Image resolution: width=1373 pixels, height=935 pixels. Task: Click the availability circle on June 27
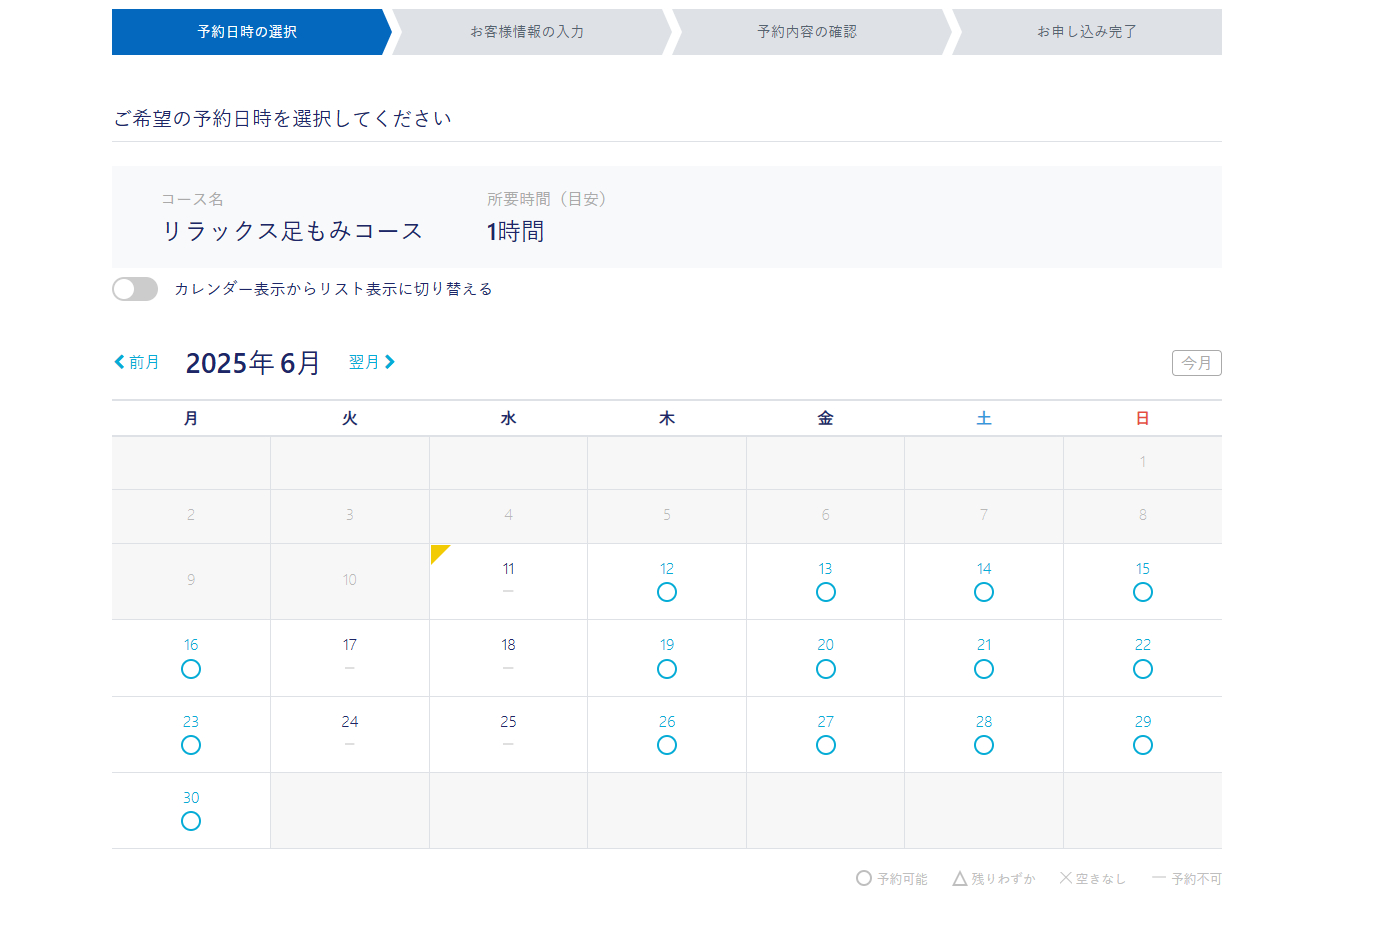coord(825,745)
